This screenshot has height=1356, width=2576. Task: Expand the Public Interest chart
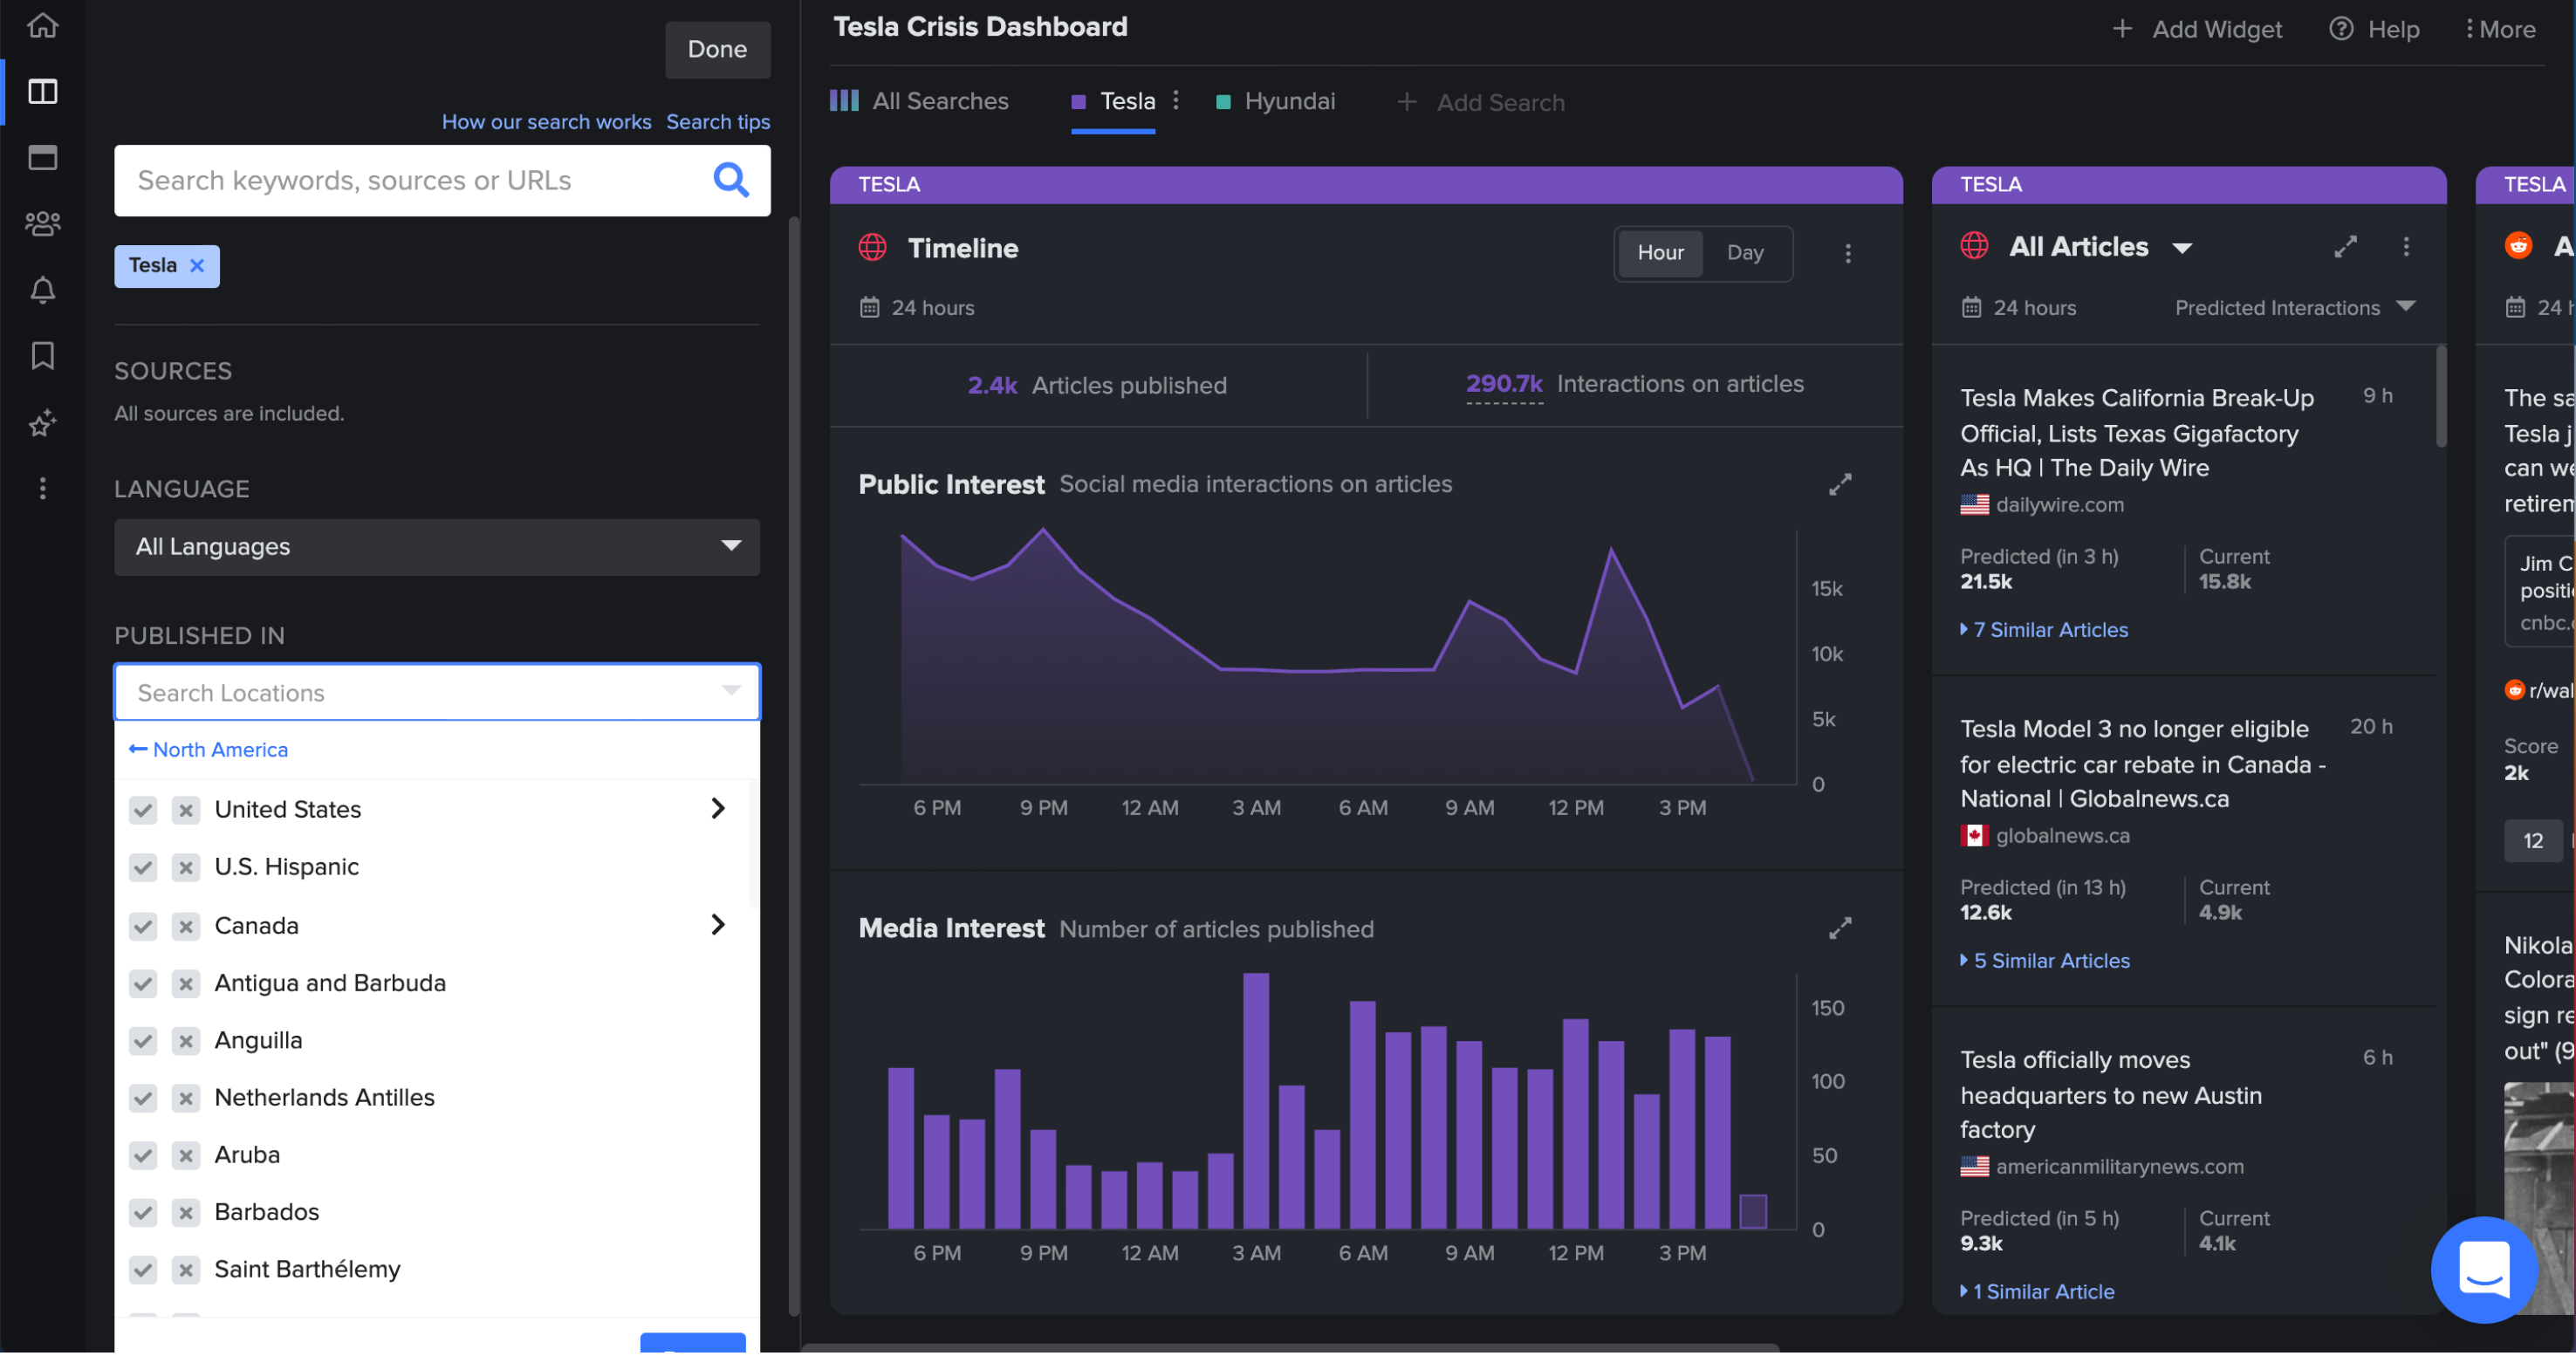click(x=1840, y=485)
